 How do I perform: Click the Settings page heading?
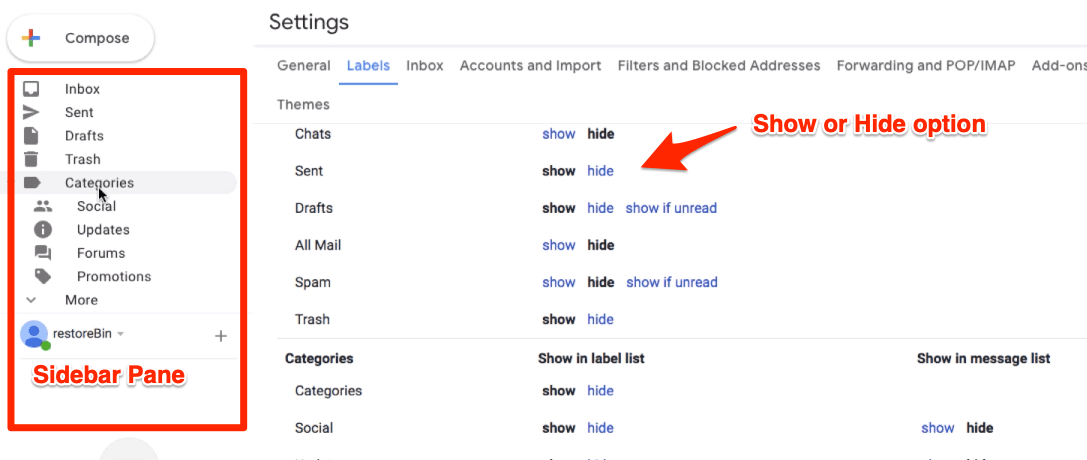(308, 22)
